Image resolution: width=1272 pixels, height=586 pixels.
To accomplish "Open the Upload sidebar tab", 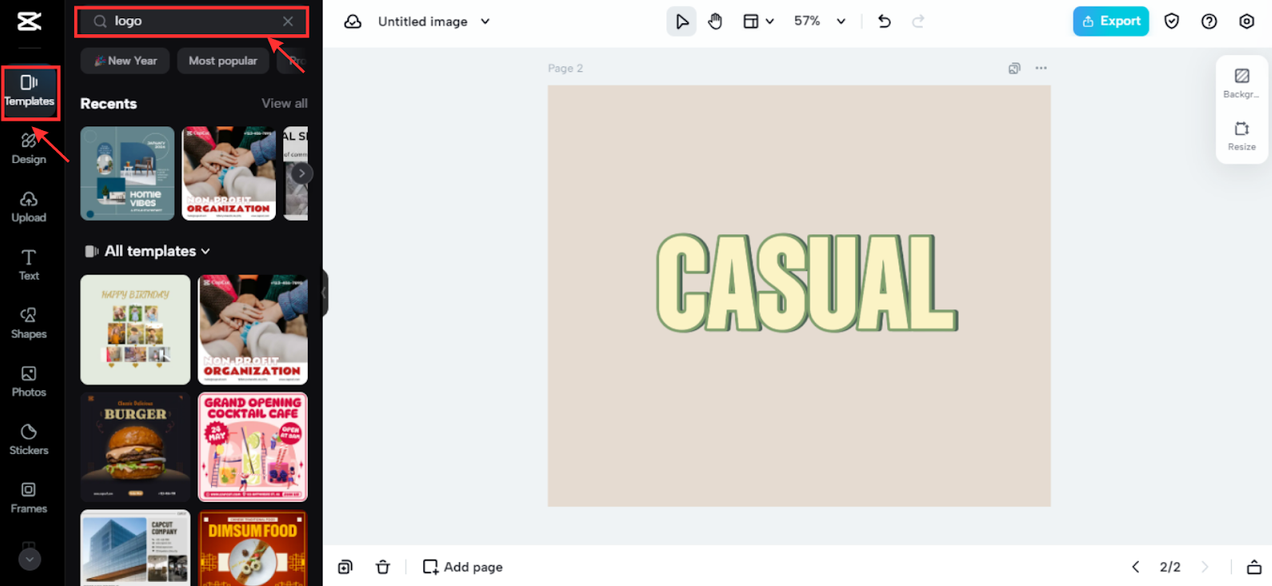I will click(x=29, y=207).
